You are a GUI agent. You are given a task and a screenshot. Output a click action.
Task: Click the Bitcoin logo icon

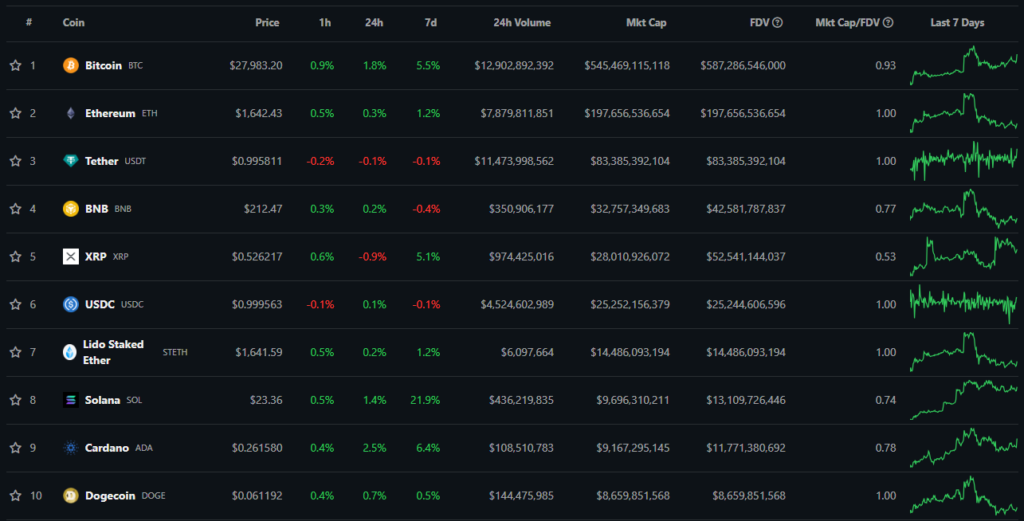(71, 66)
